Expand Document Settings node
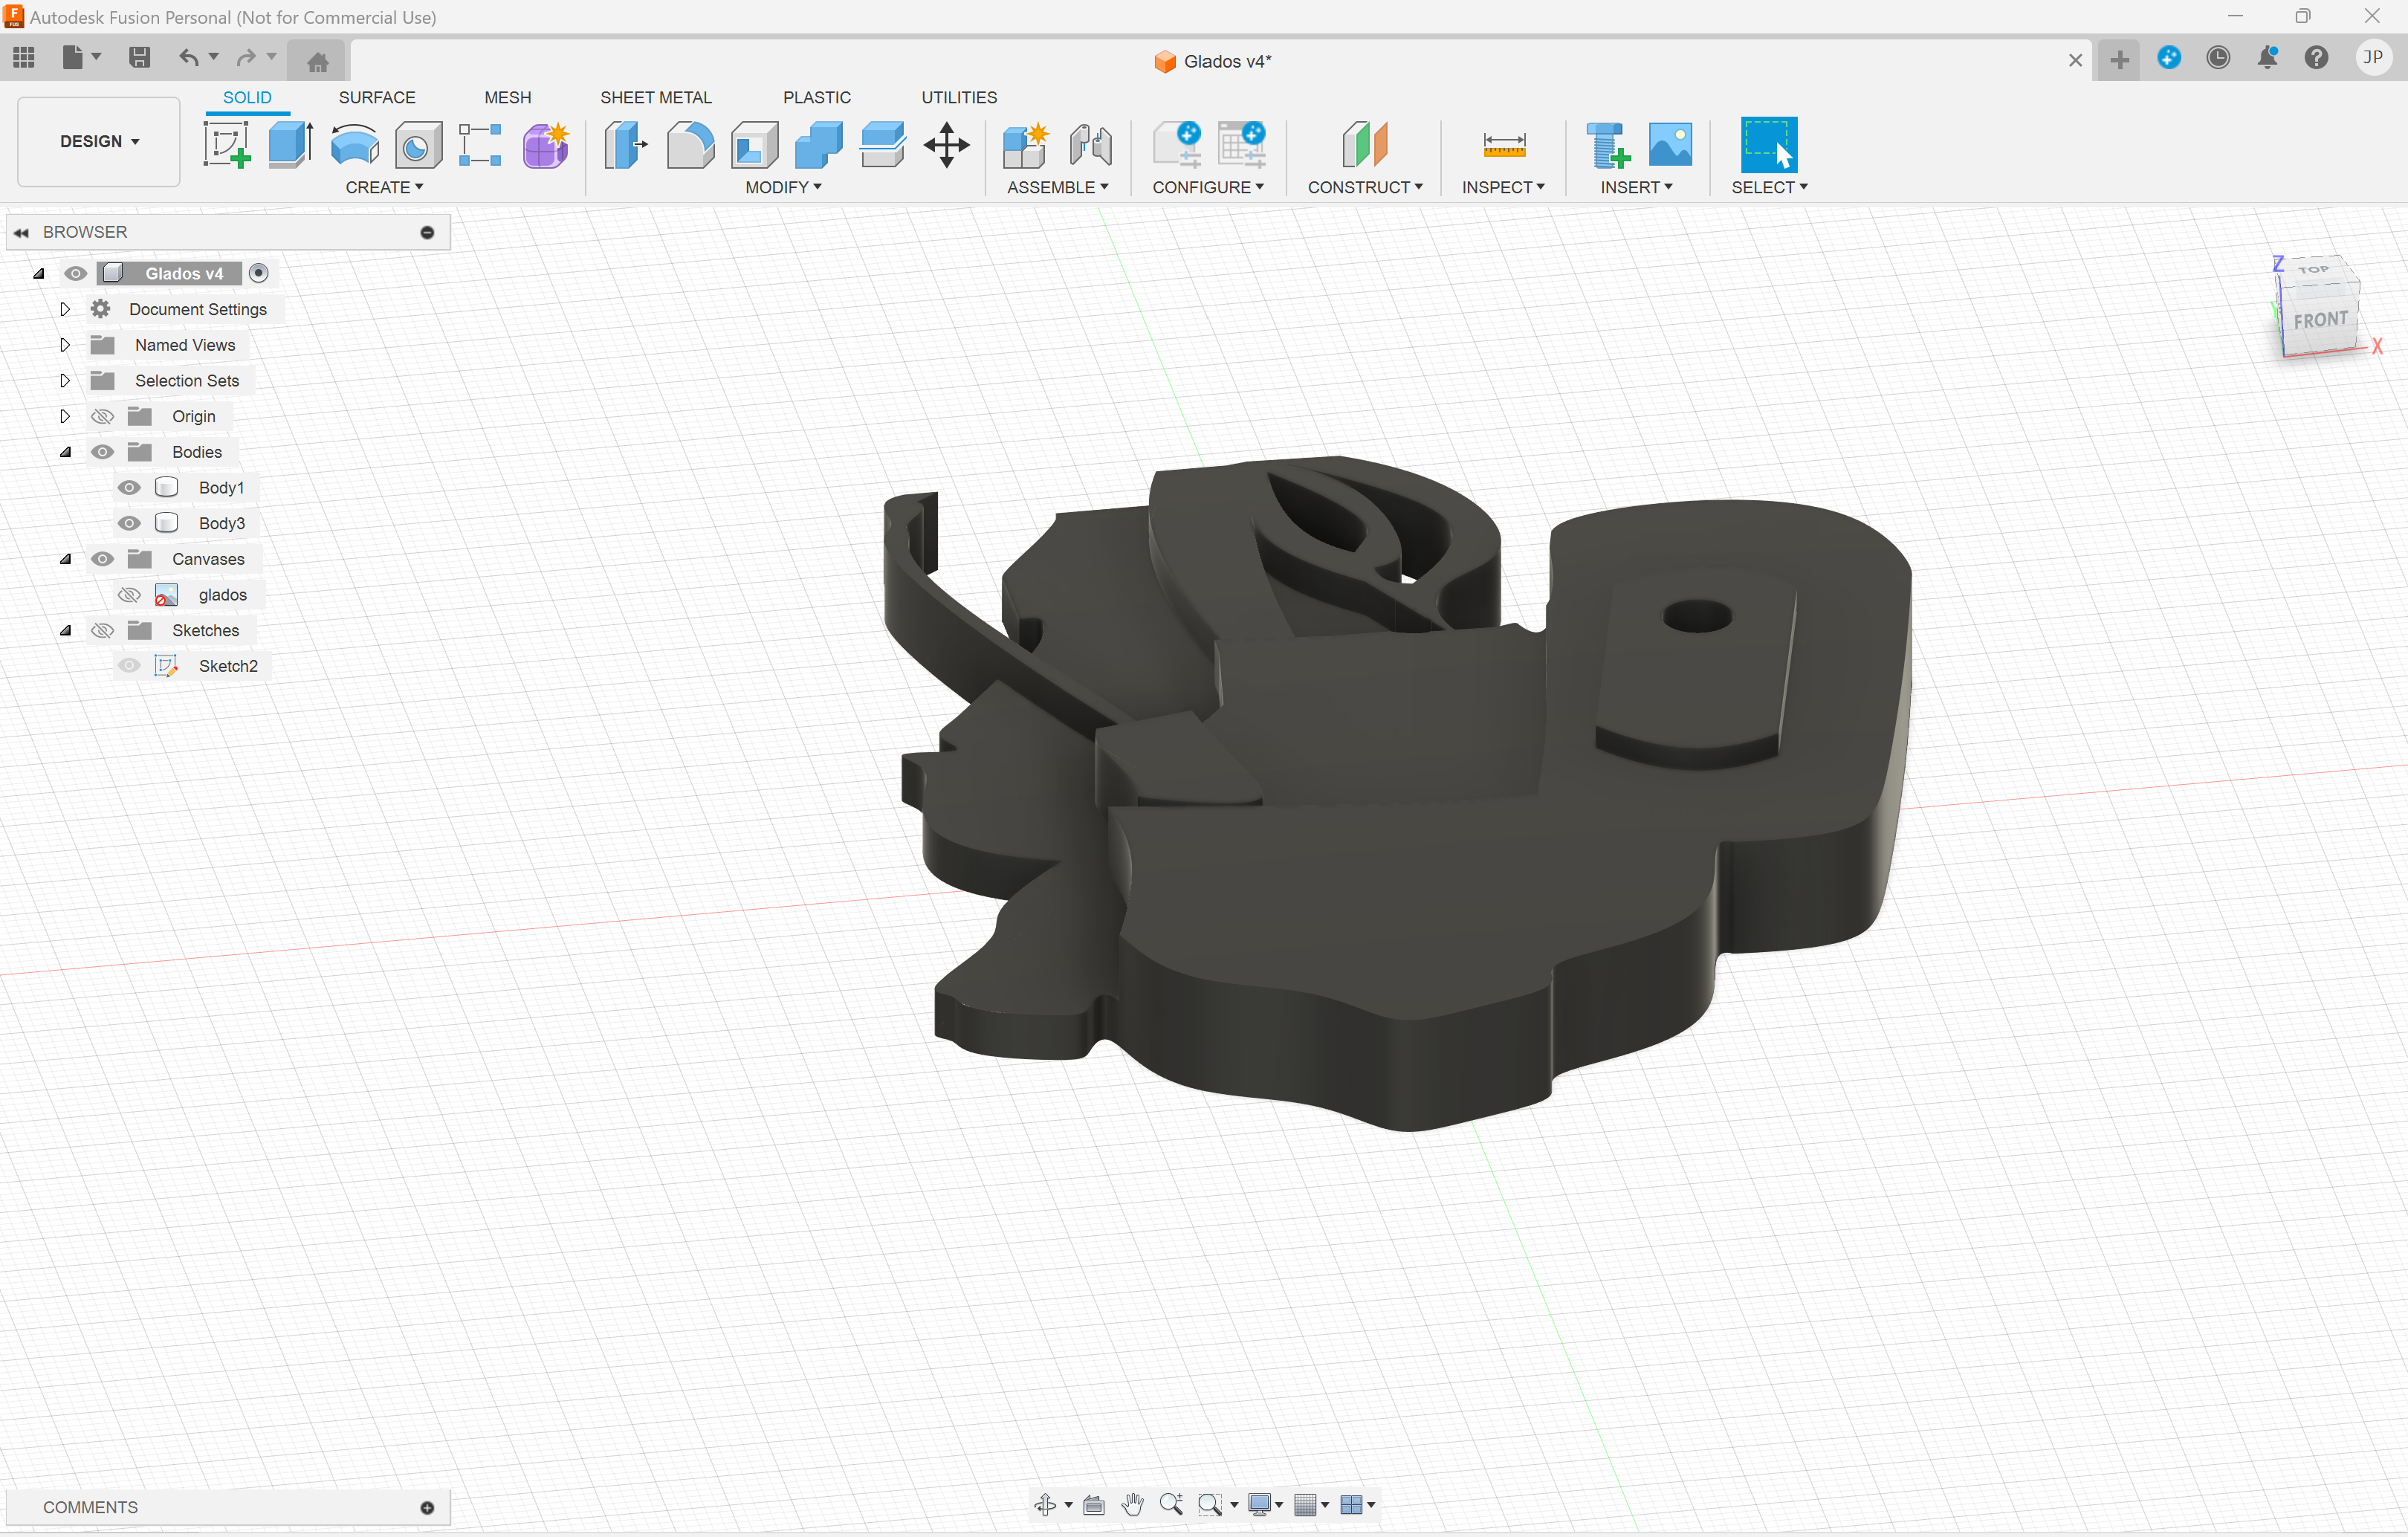Screen dimensions: 2408x1537 [65, 309]
